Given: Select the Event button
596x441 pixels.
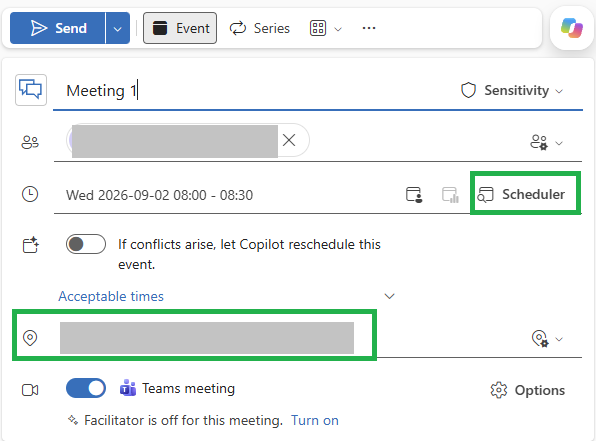Looking at the screenshot, I should (180, 28).
